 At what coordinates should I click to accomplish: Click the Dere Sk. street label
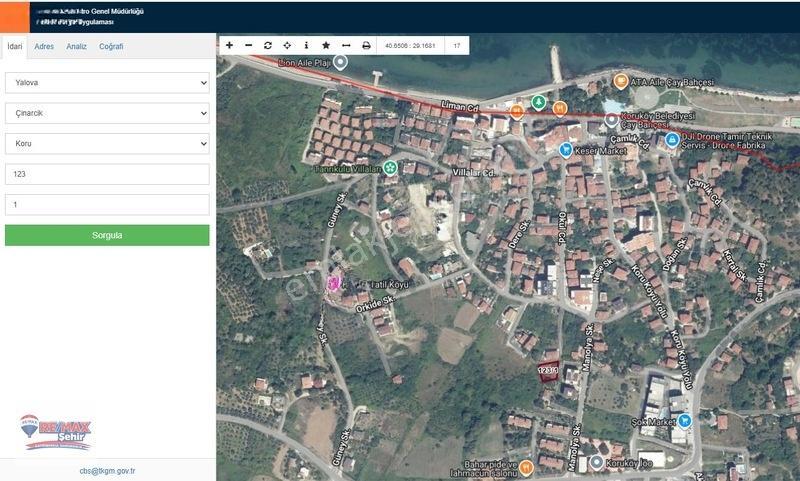tap(518, 235)
